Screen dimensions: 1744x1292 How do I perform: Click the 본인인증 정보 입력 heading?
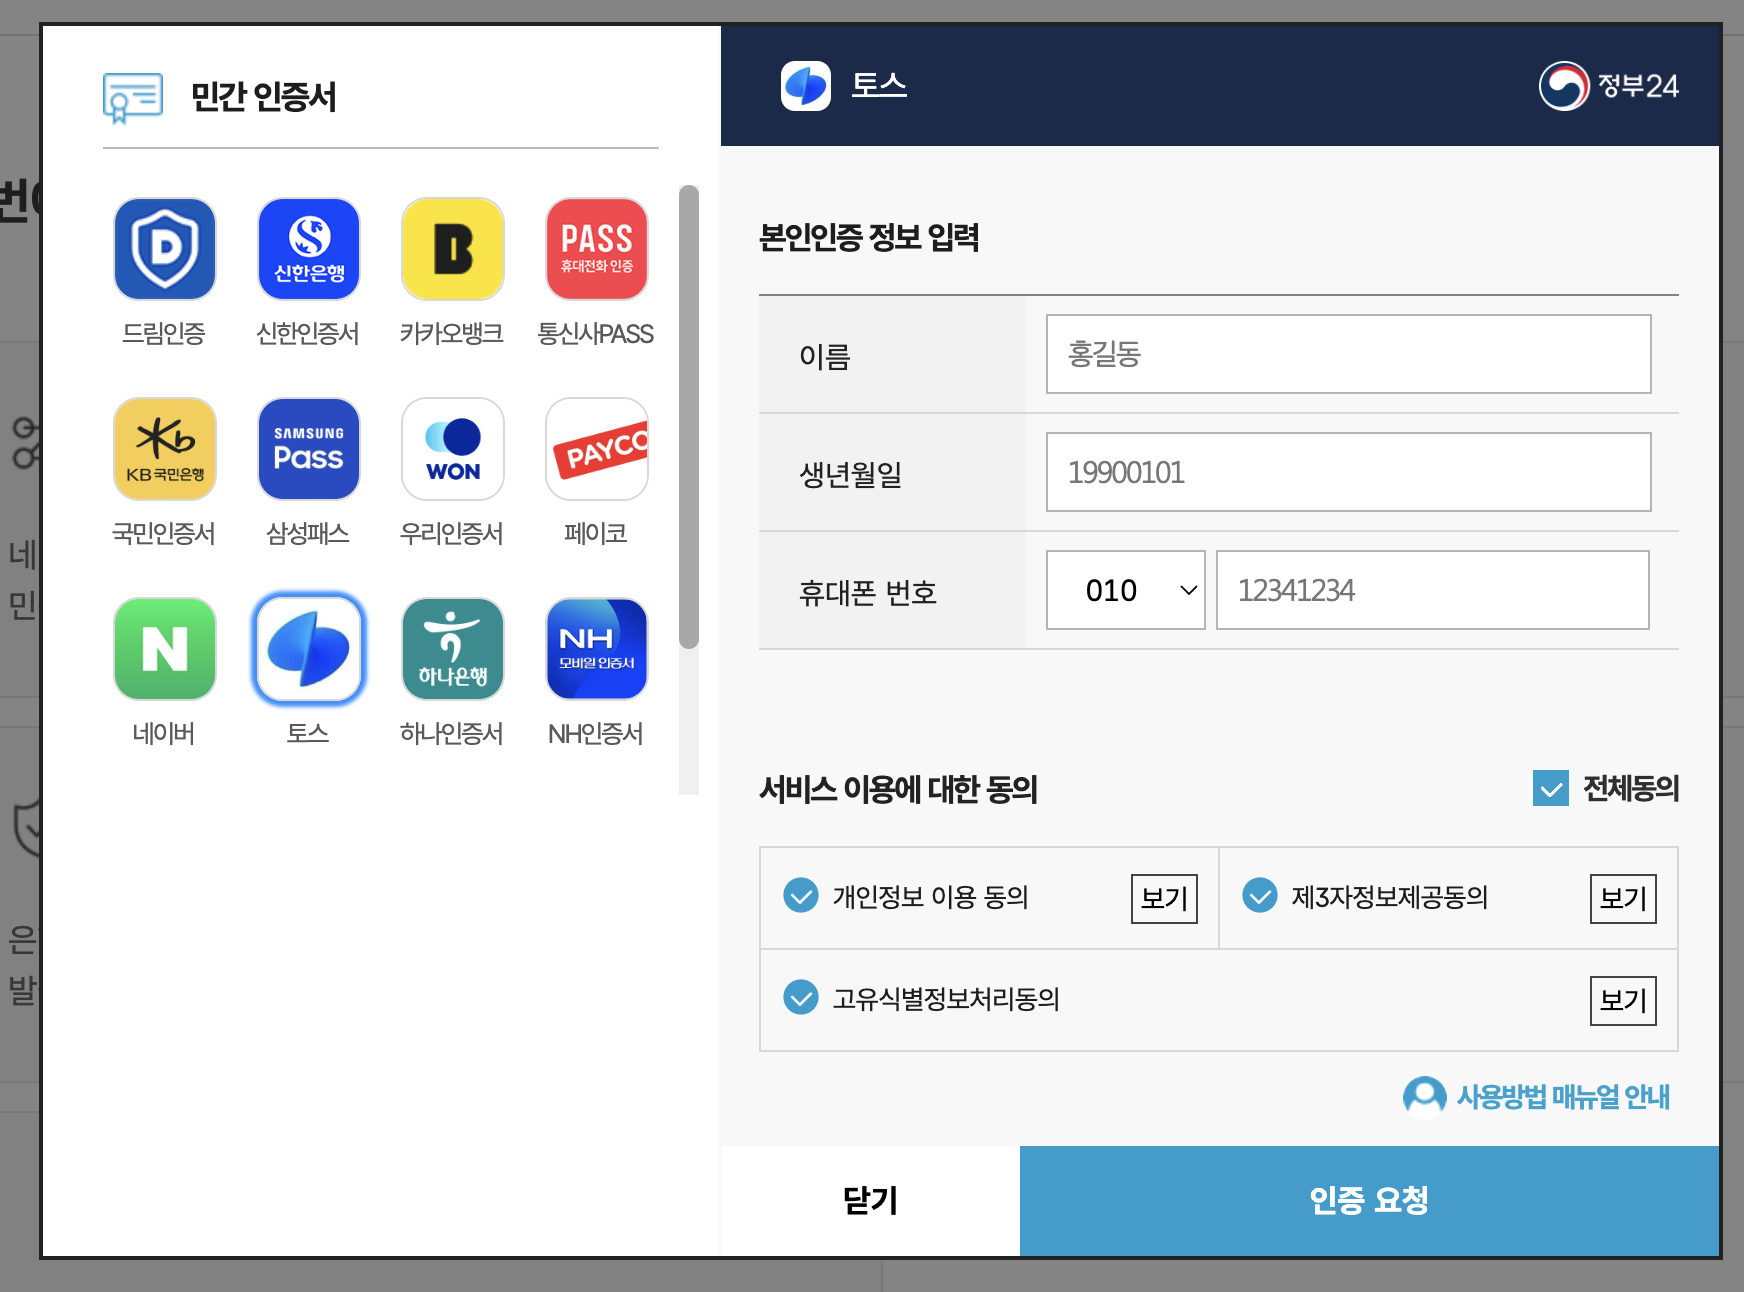point(869,237)
